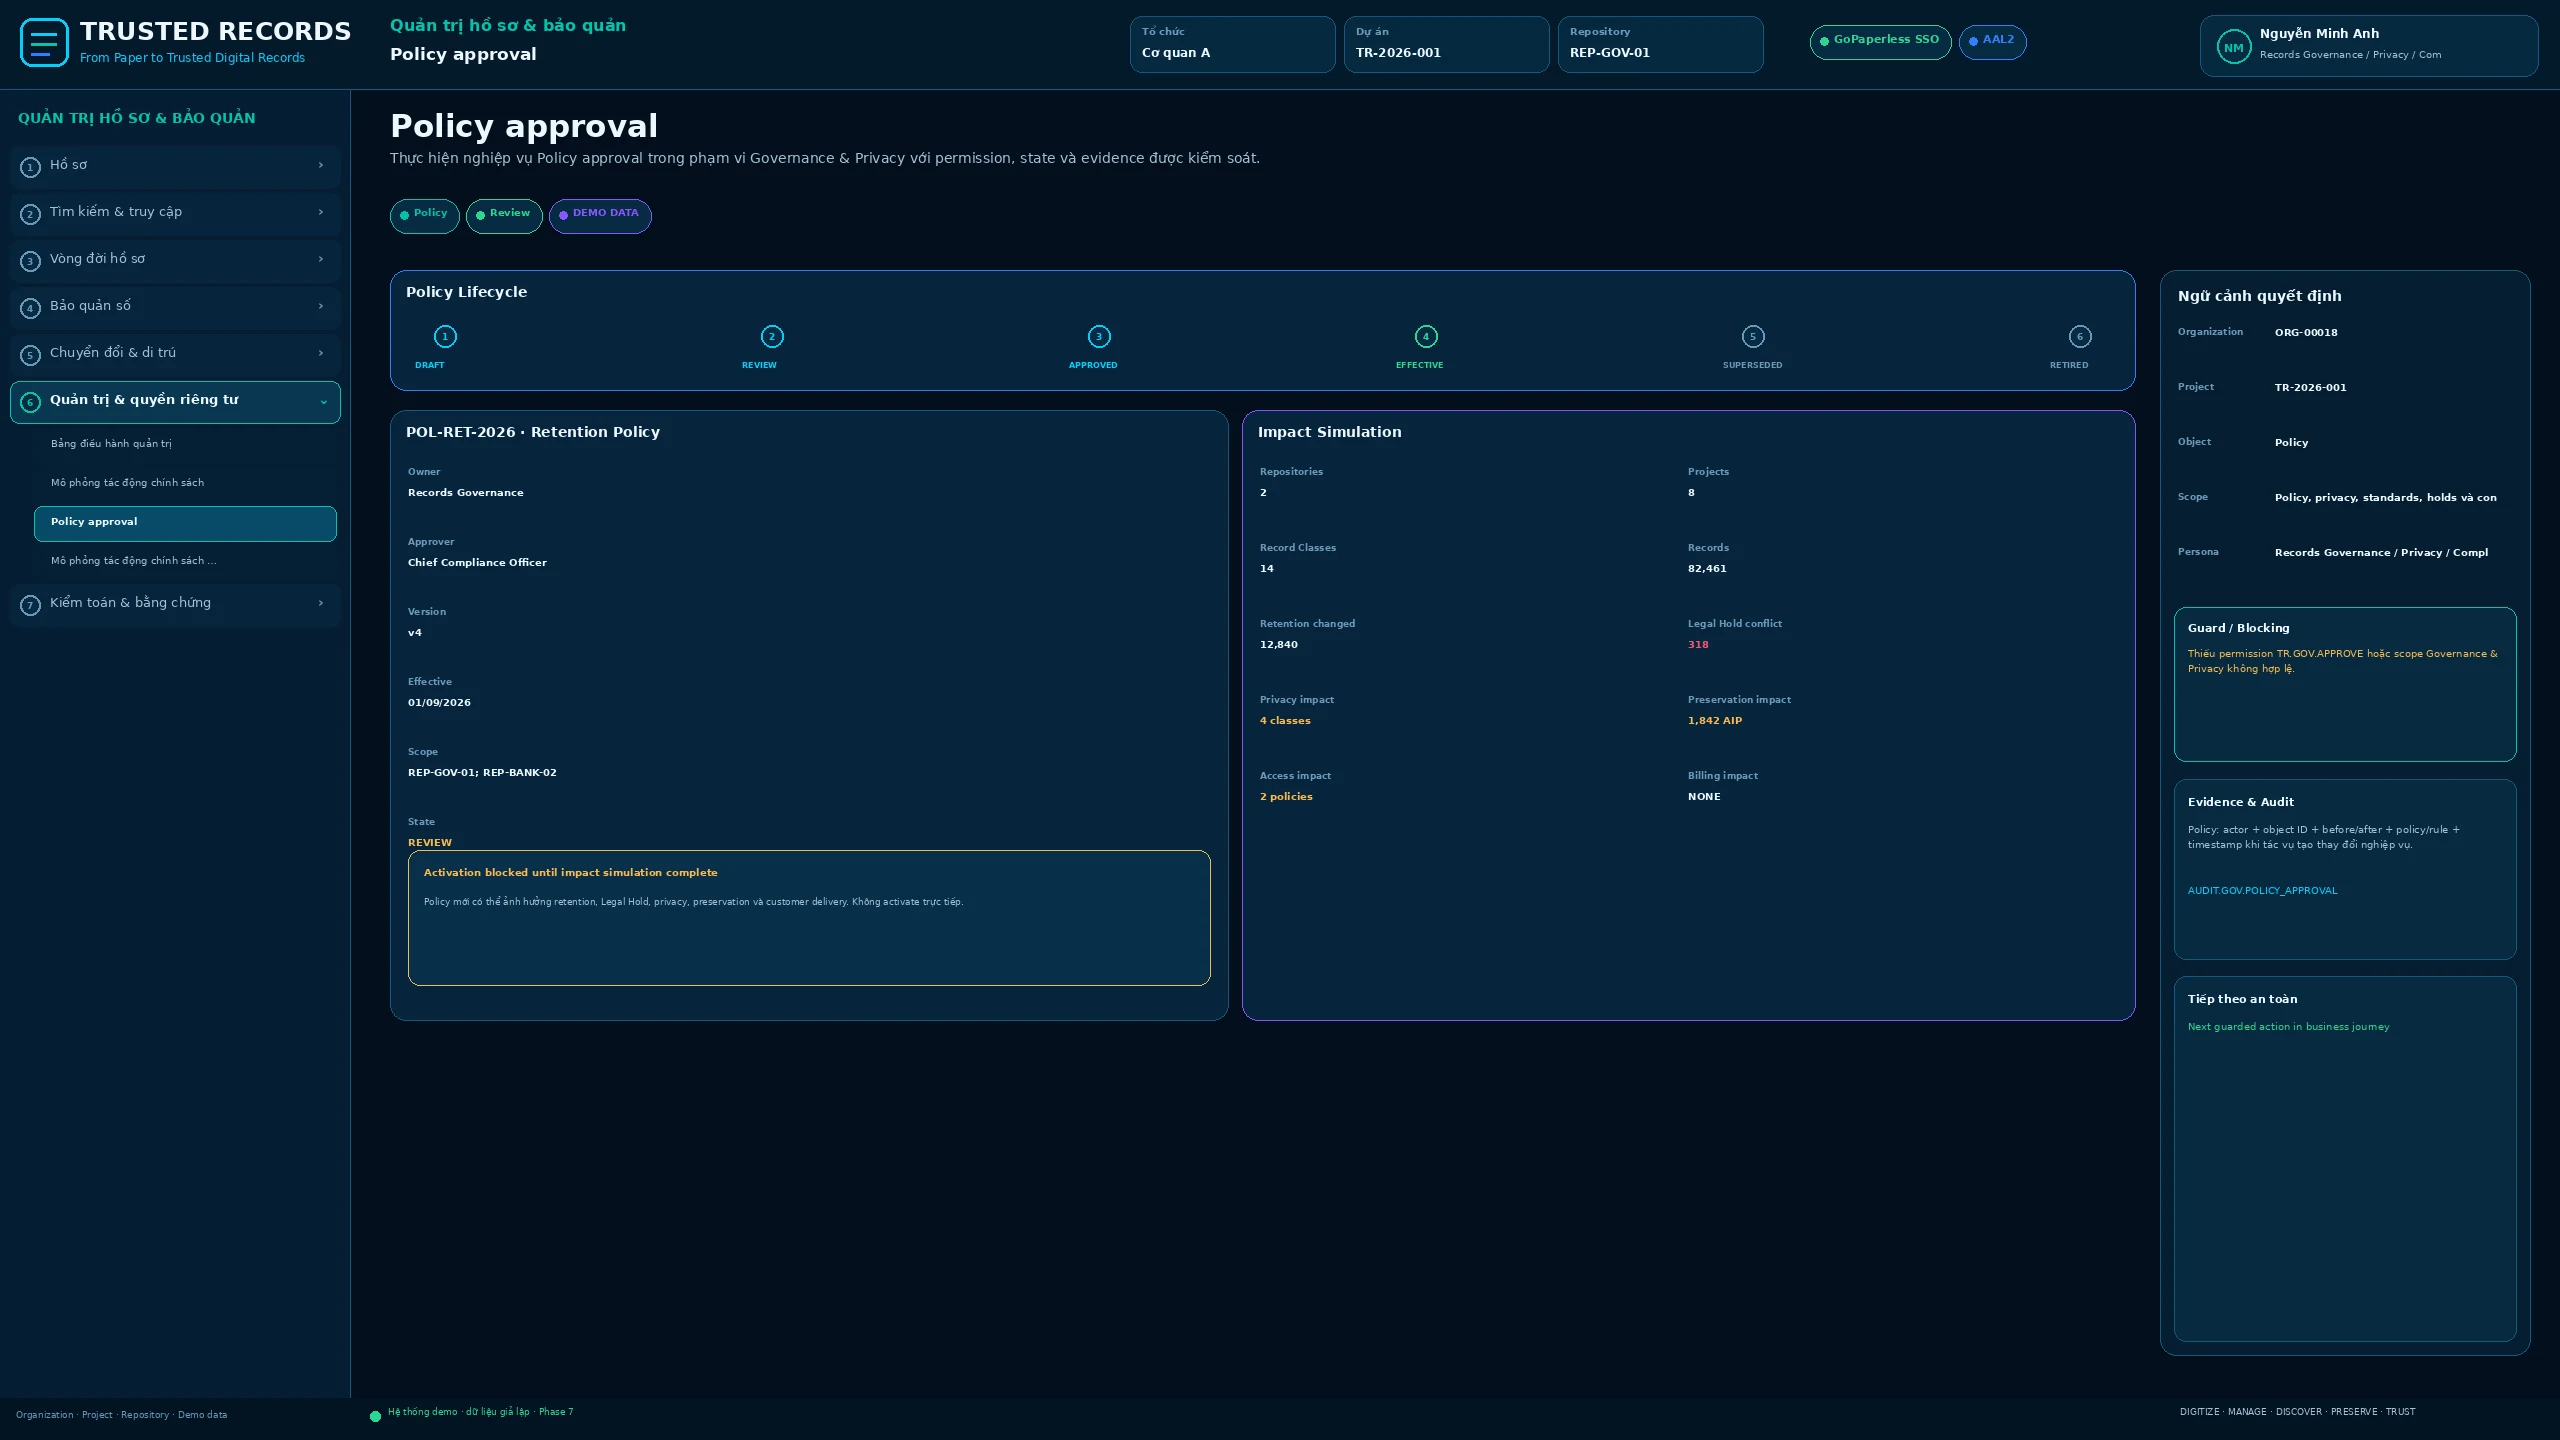Screen dimensions: 2560x1440
Task: Open the Repository selector REP-GOV-01
Action: tap(1660, 44)
